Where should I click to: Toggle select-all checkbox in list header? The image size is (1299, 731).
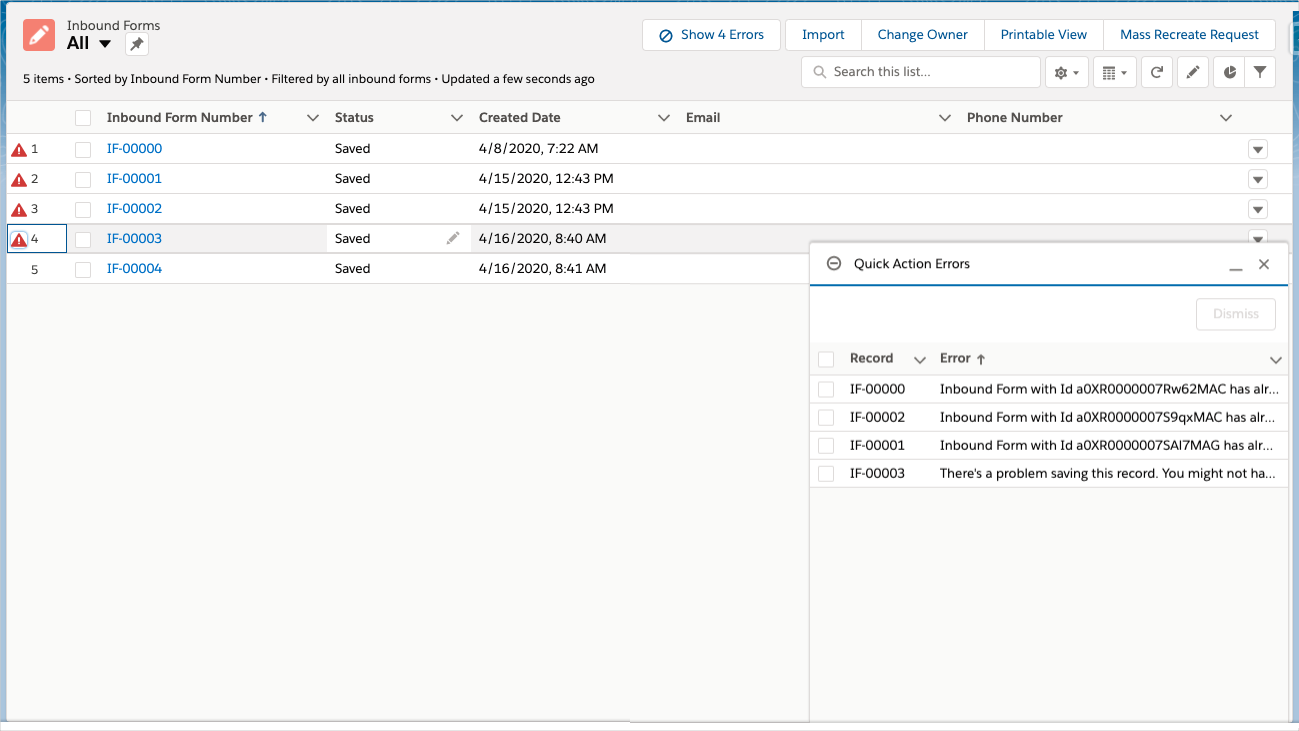click(83, 118)
